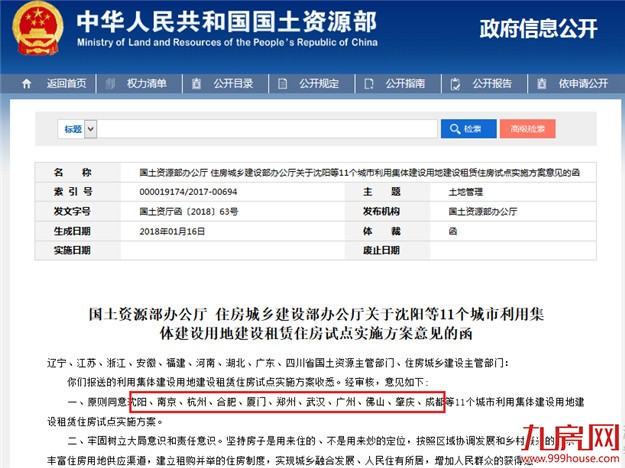625x468 pixels.
Task: Click the paragraph starting 你们报送的利用集体建设用地
Action: pos(247,382)
